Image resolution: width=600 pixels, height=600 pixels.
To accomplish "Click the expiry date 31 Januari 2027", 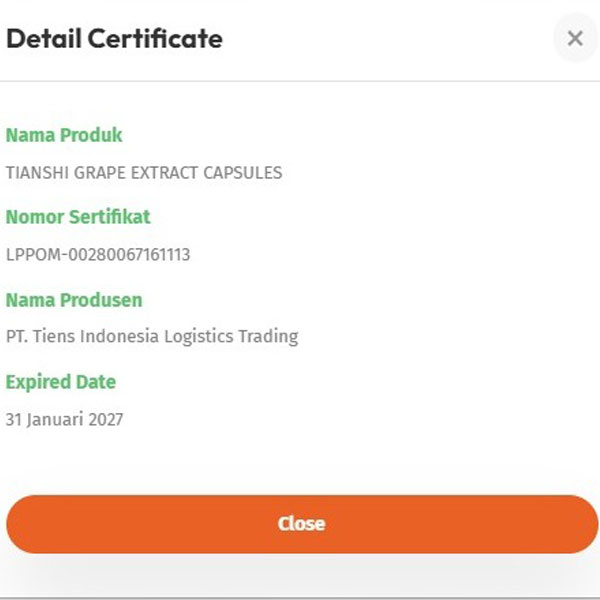I will pos(65,420).
